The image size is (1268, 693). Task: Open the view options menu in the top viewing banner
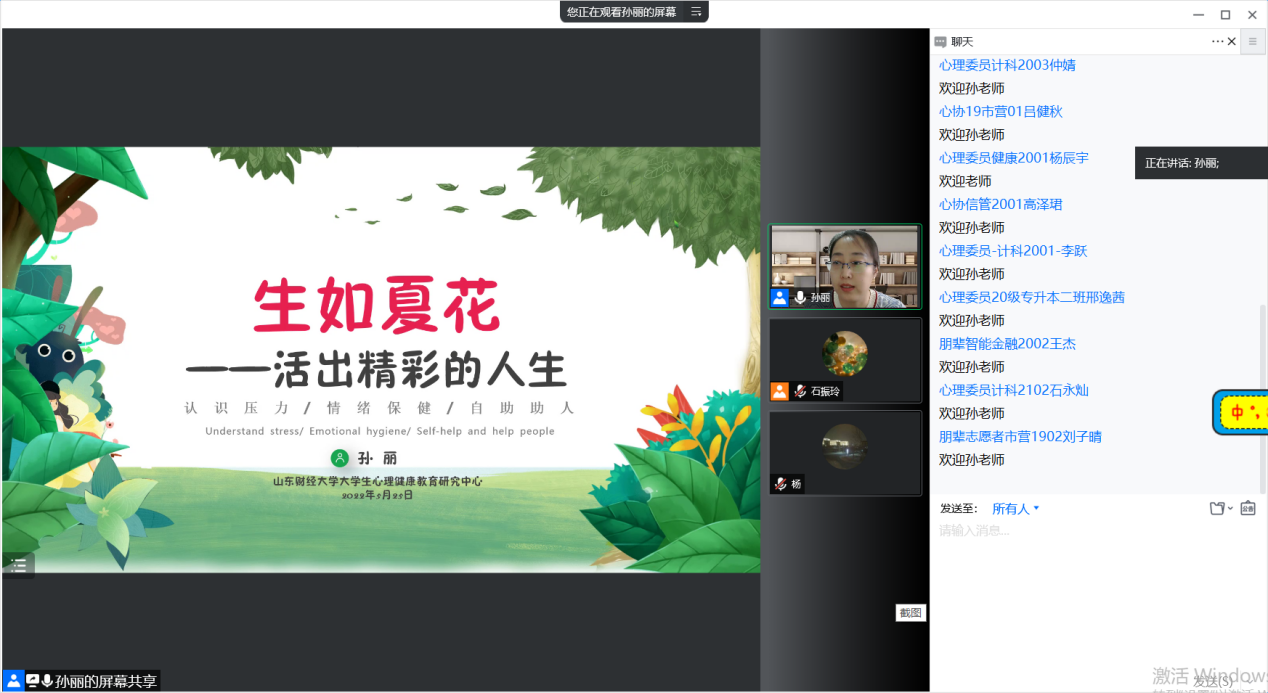coord(696,12)
